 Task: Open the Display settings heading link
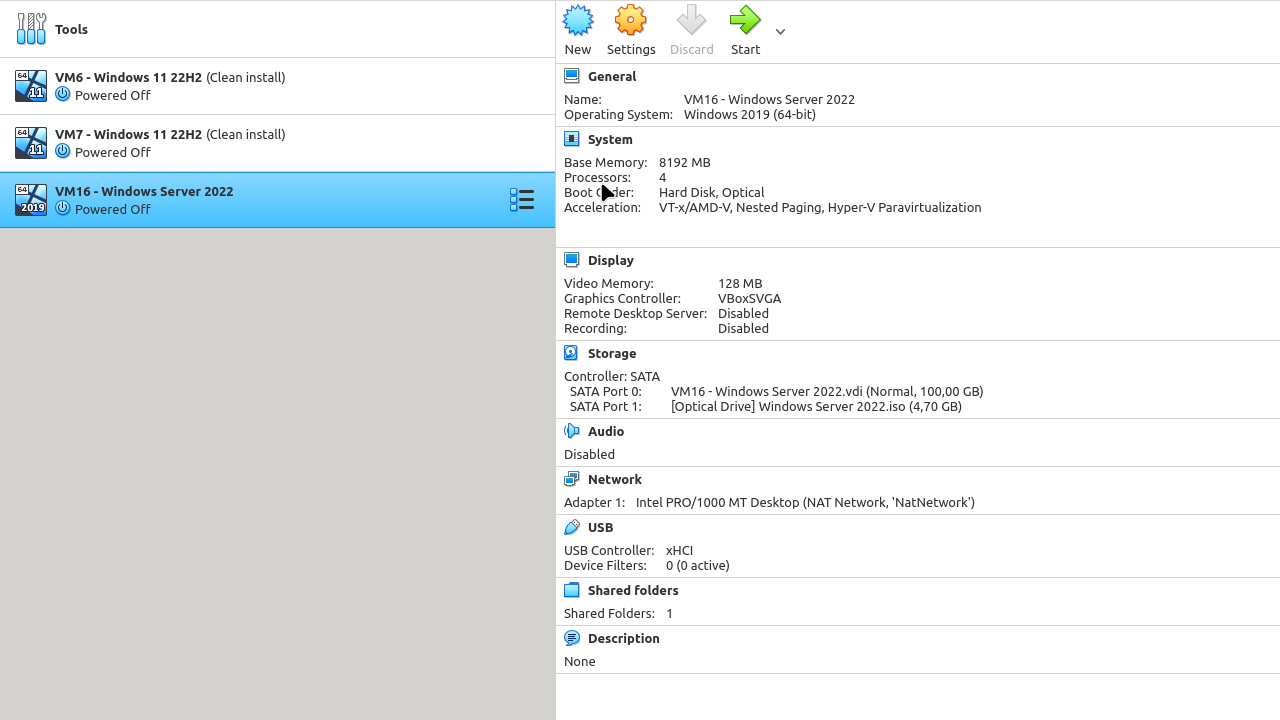pos(611,260)
